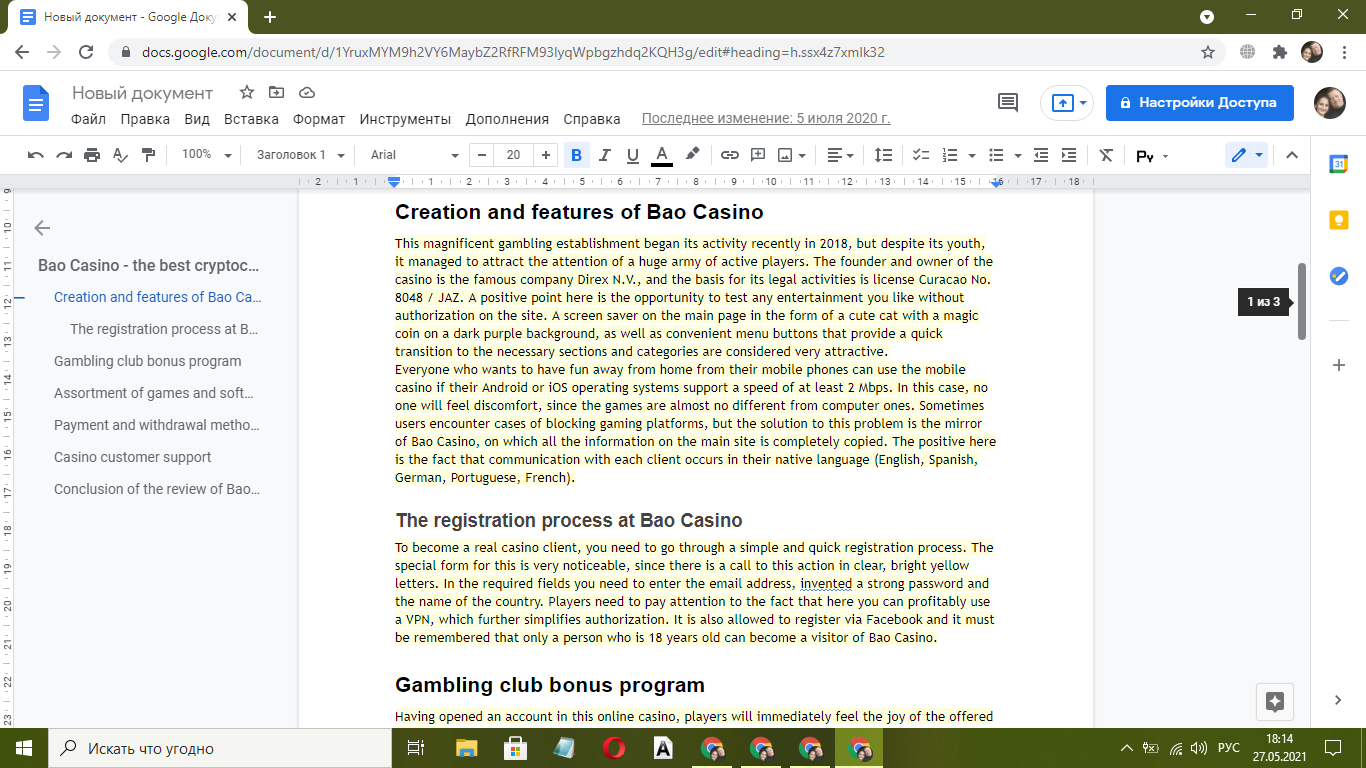Decrease the paragraph indent
1366x768 pixels.
pyautogui.click(x=1041, y=155)
